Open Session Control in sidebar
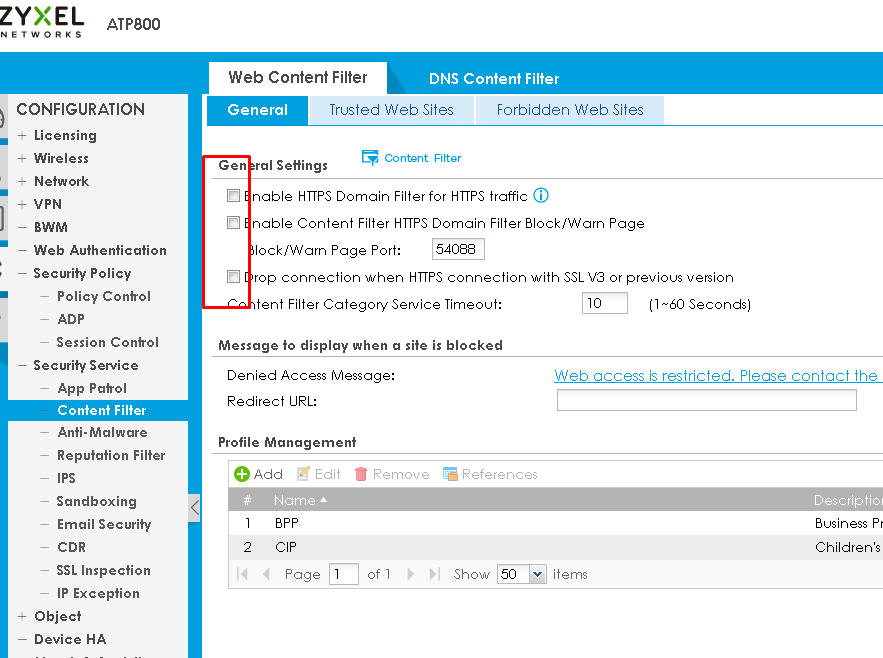This screenshot has height=658, width=883. point(108,343)
